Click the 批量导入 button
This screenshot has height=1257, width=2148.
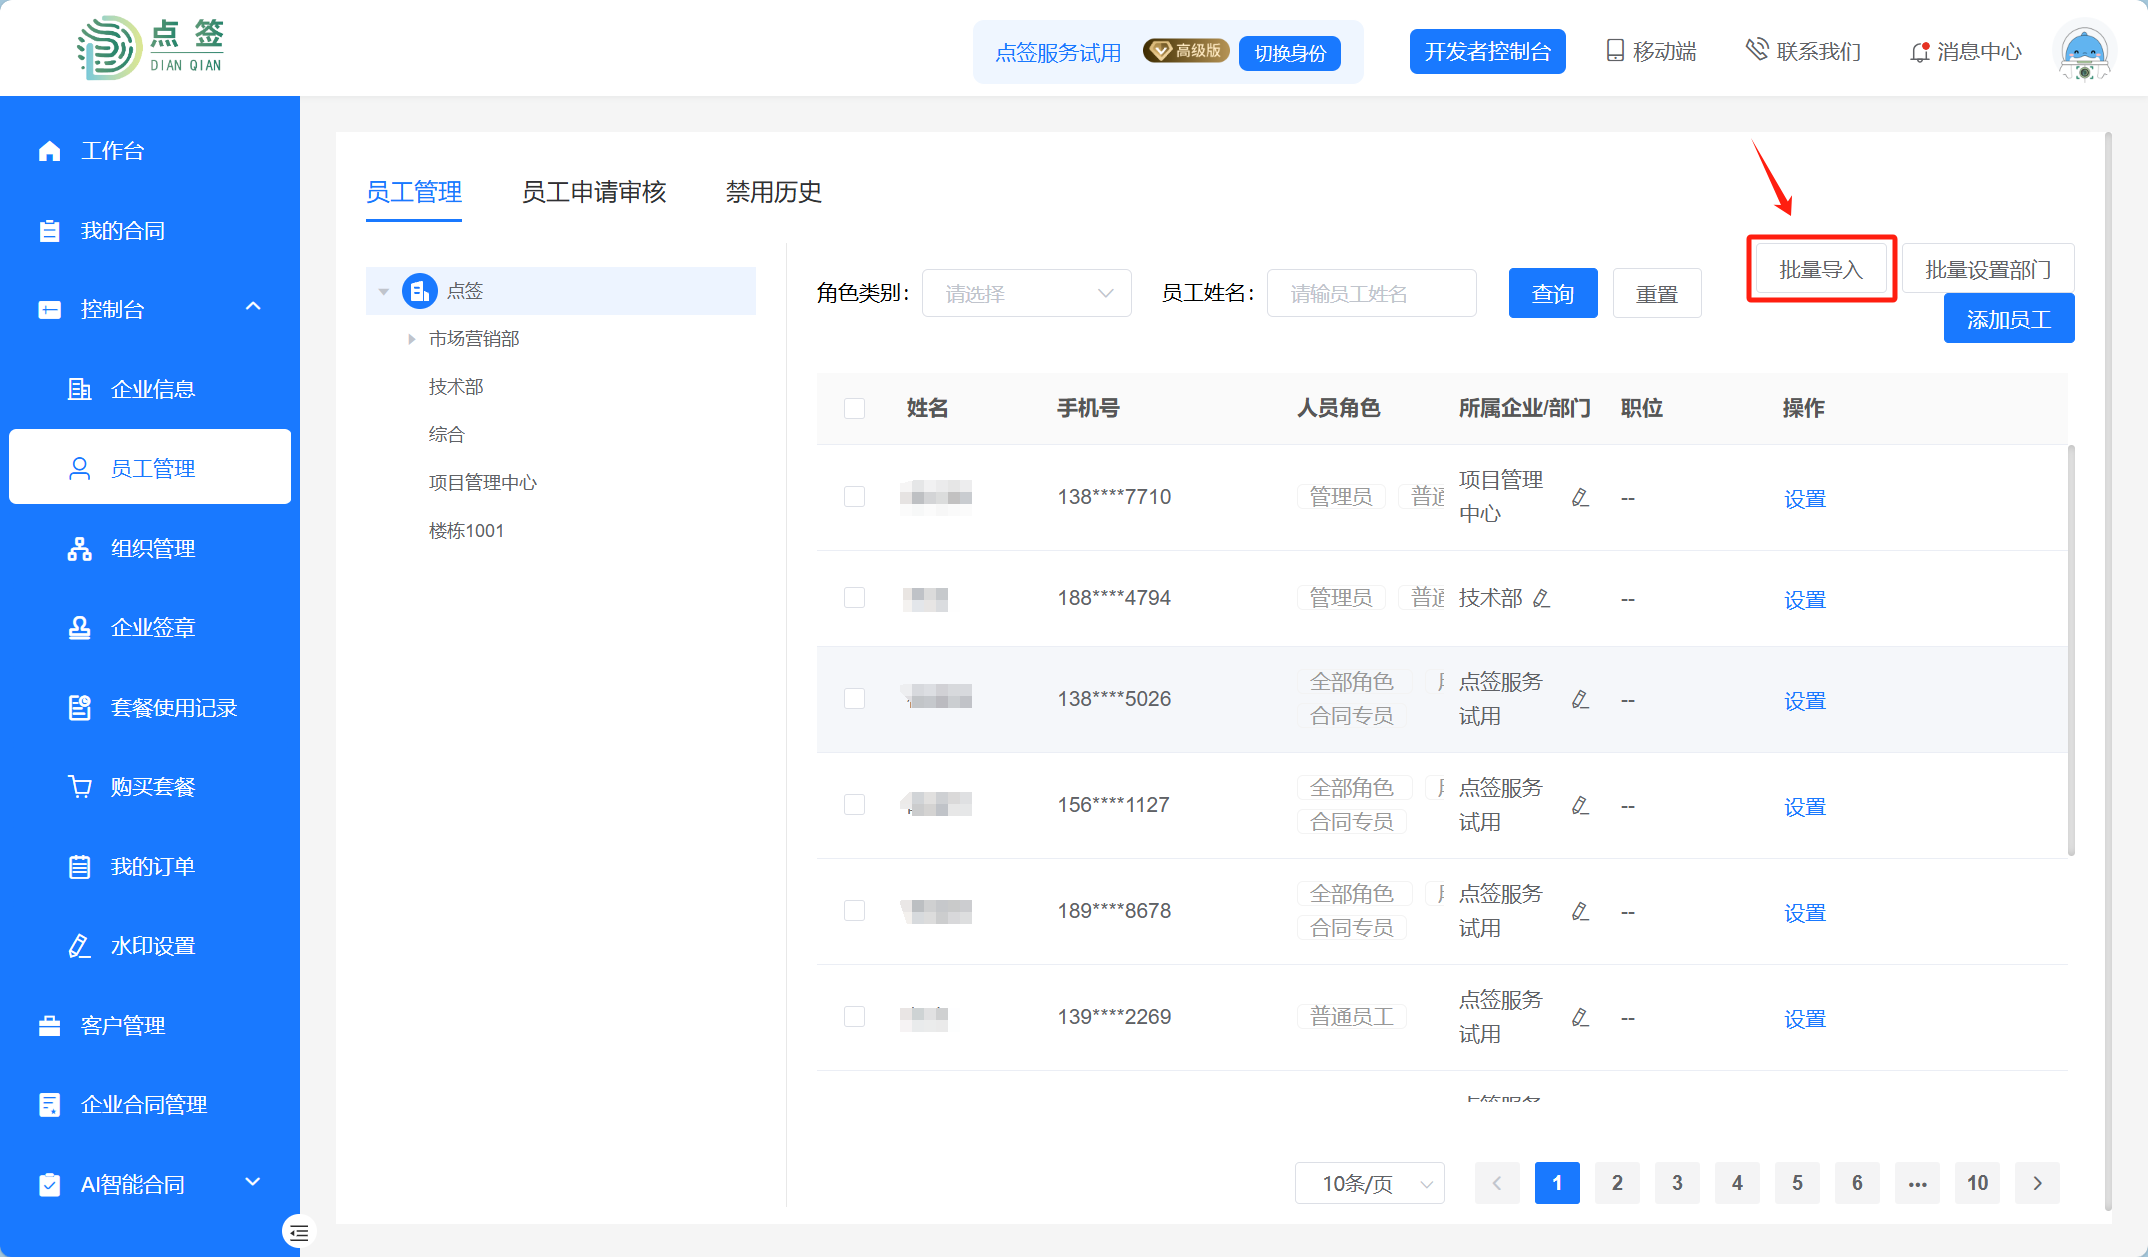pyautogui.click(x=1821, y=269)
